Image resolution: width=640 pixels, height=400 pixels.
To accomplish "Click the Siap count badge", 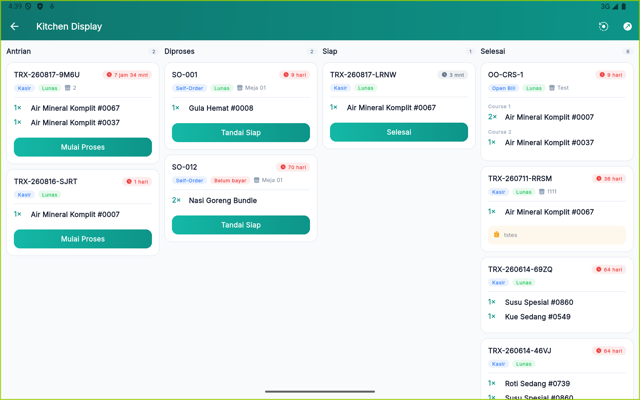I will click(x=470, y=51).
